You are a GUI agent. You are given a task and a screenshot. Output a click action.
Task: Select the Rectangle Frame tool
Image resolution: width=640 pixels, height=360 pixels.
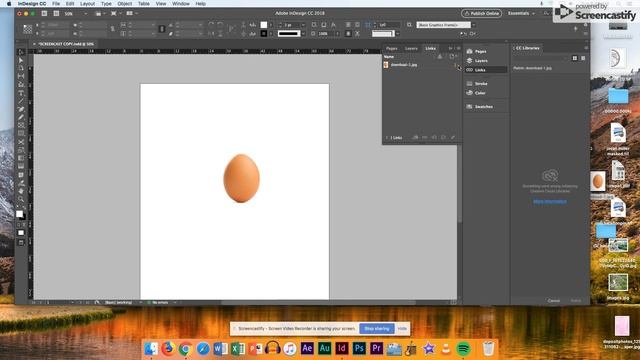tap(21, 125)
